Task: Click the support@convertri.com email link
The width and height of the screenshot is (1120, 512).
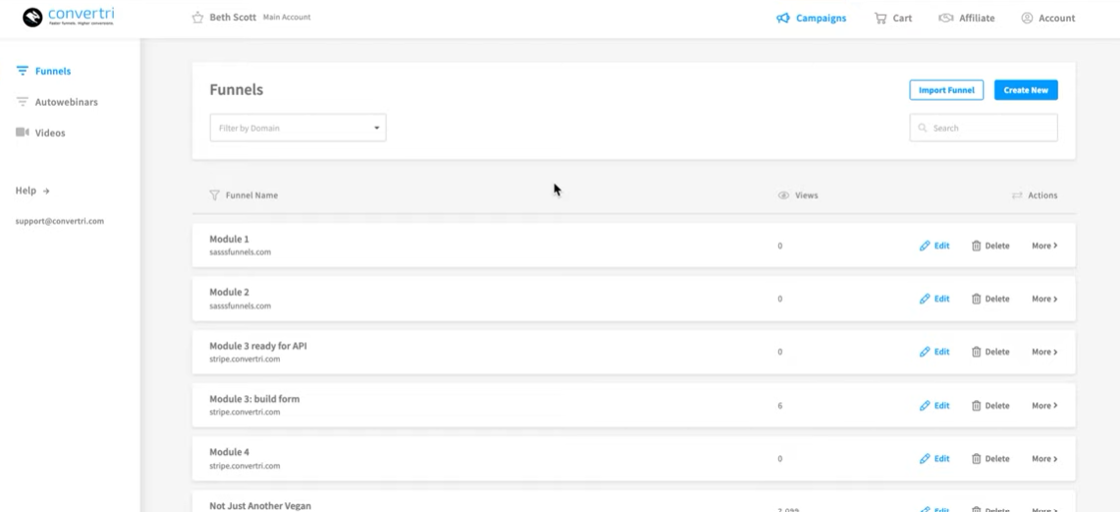Action: 60,221
